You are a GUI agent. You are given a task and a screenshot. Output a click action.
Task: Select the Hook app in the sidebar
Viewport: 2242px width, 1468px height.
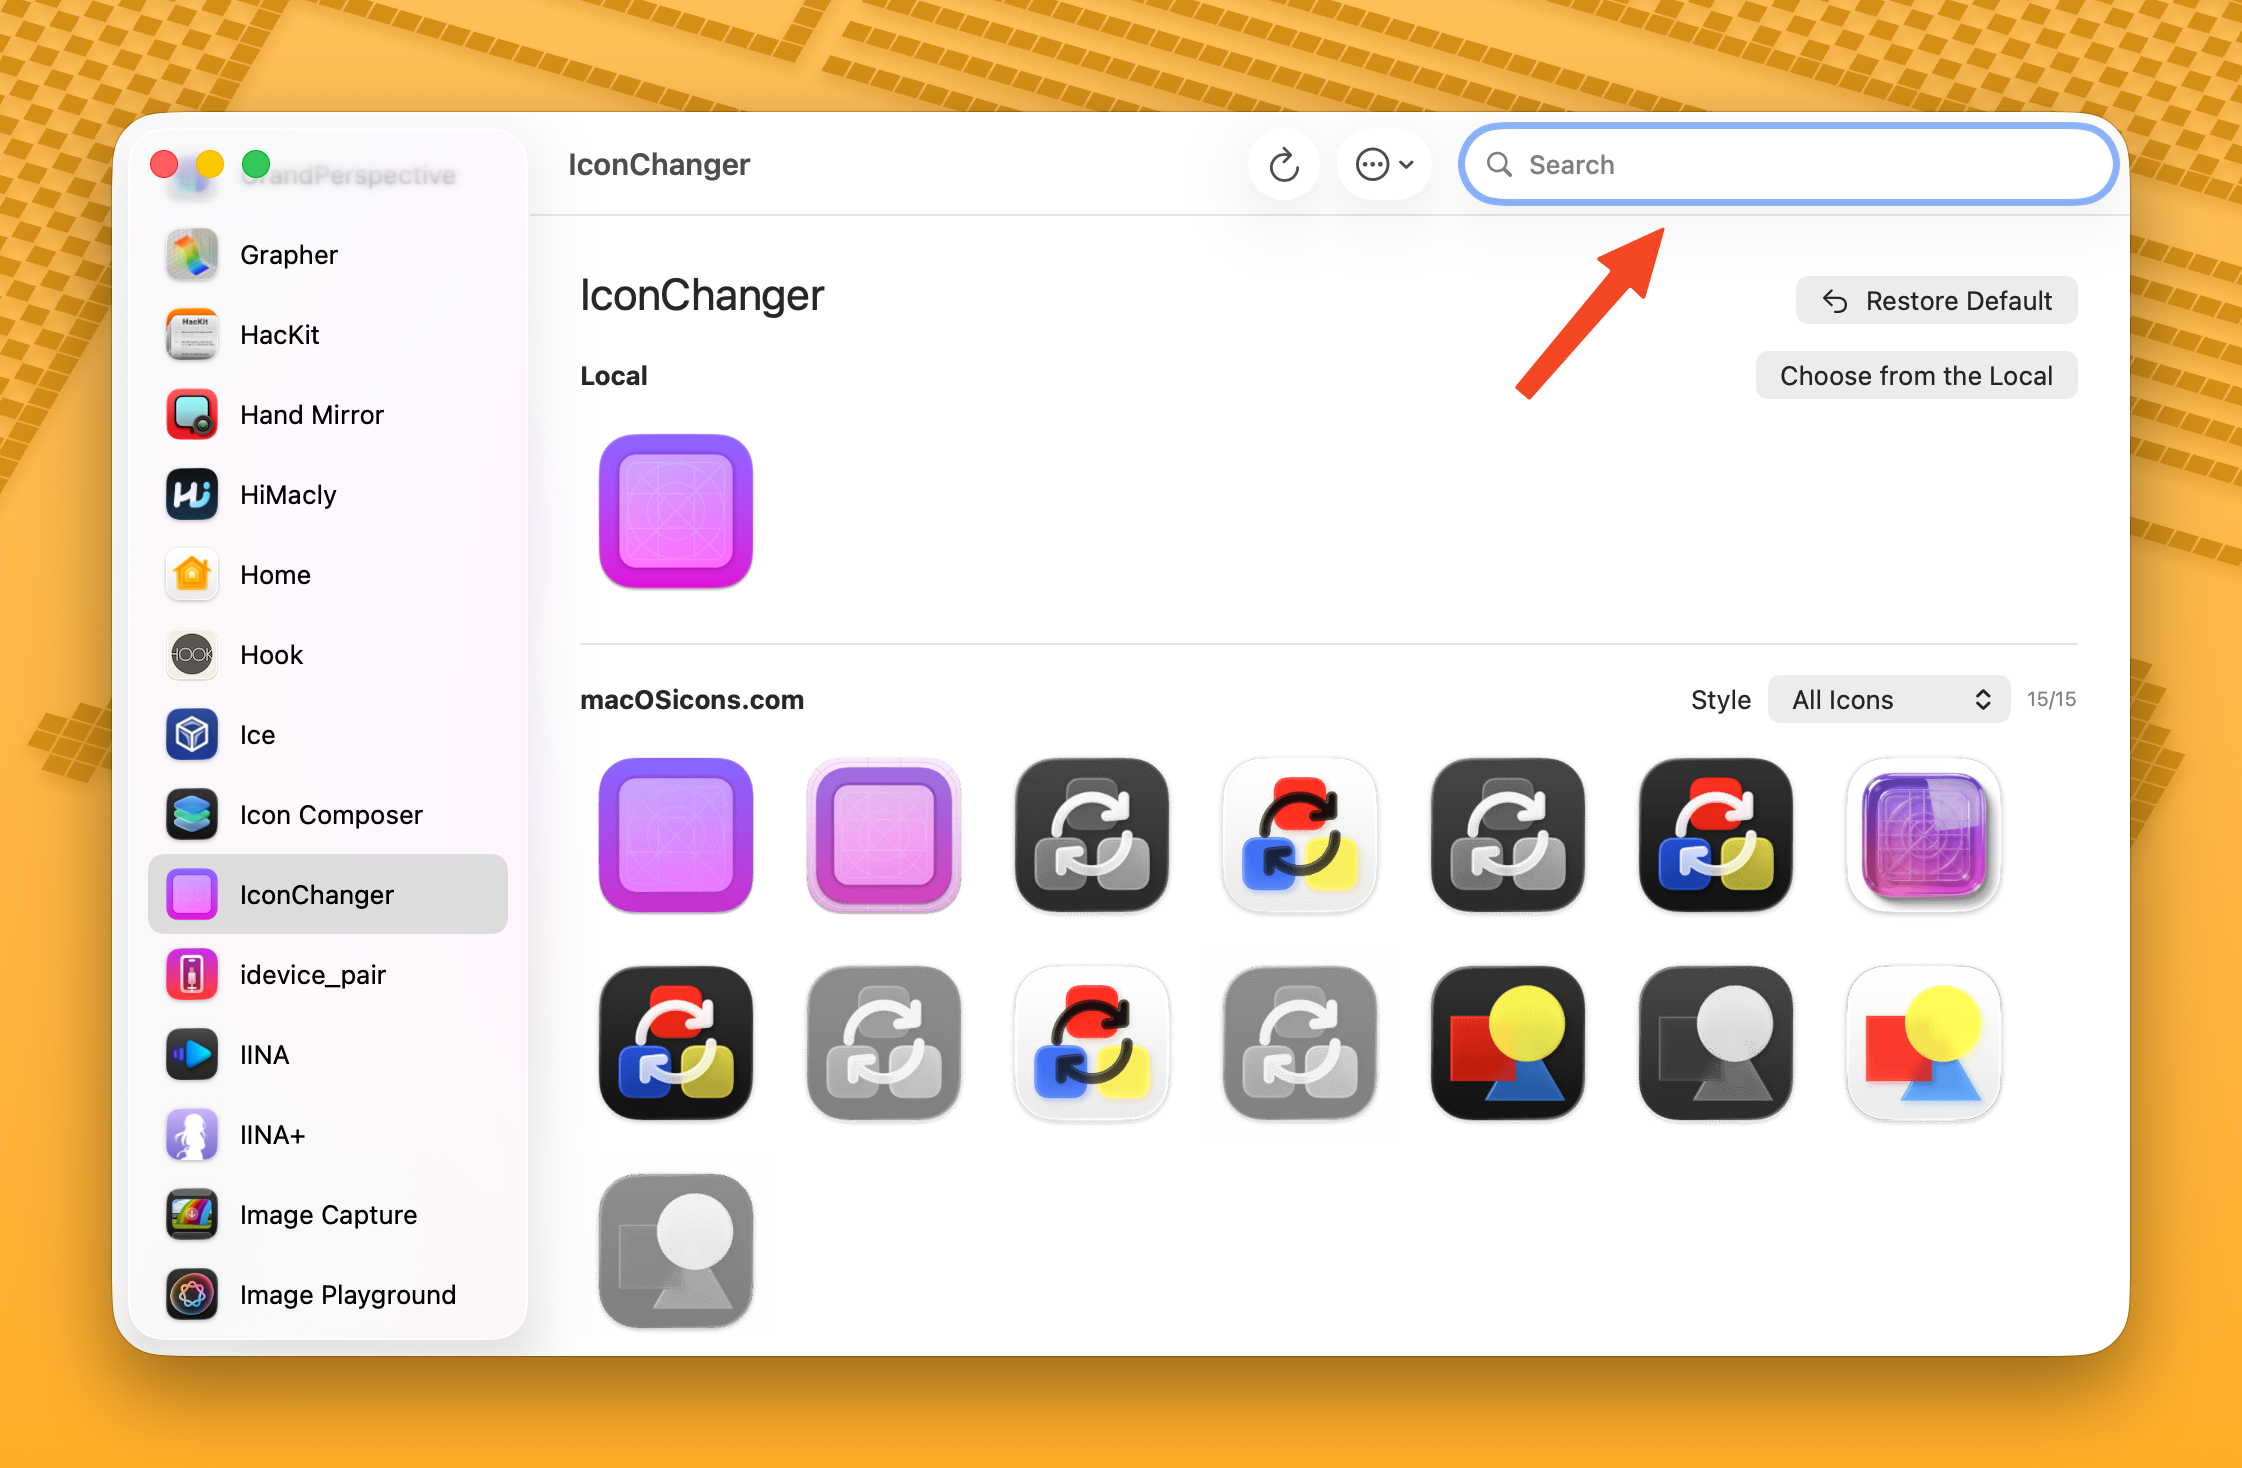271,654
